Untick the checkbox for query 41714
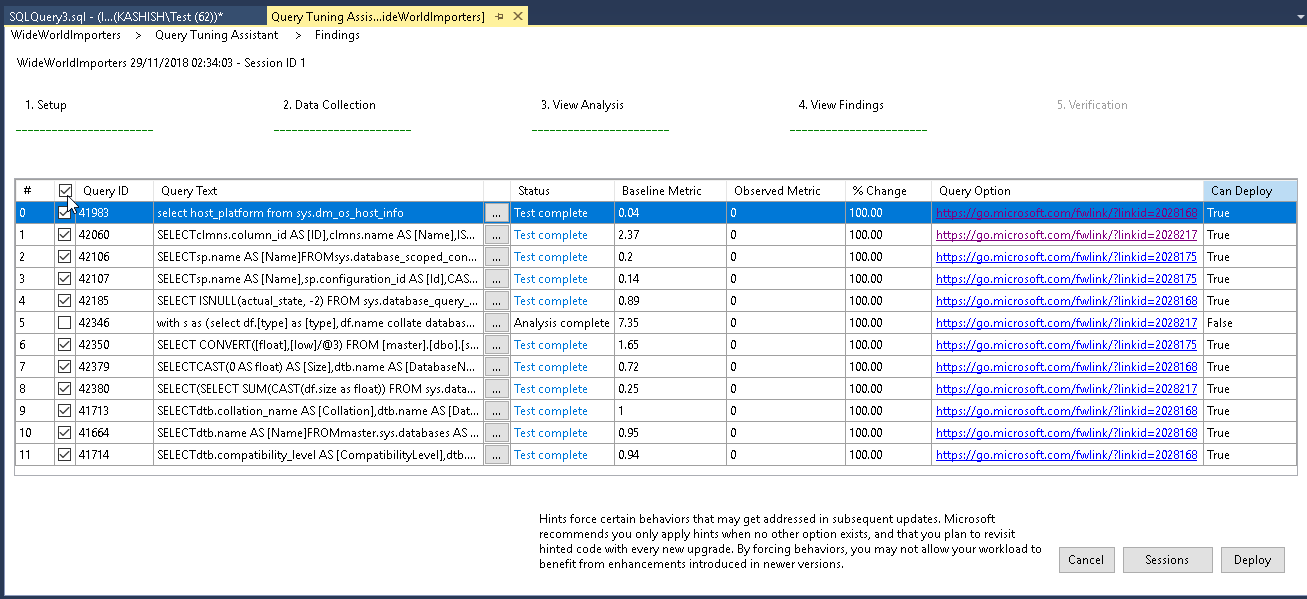The width and height of the screenshot is (1307, 599). point(66,455)
